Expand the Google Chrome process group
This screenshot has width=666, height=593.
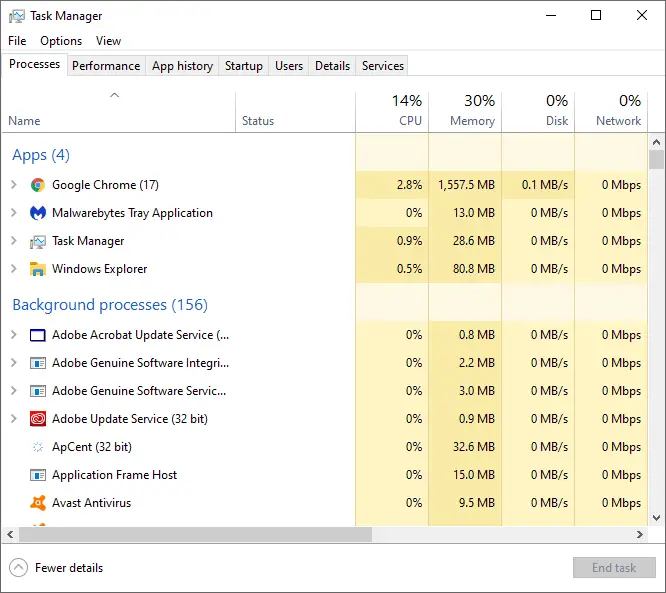(x=14, y=185)
